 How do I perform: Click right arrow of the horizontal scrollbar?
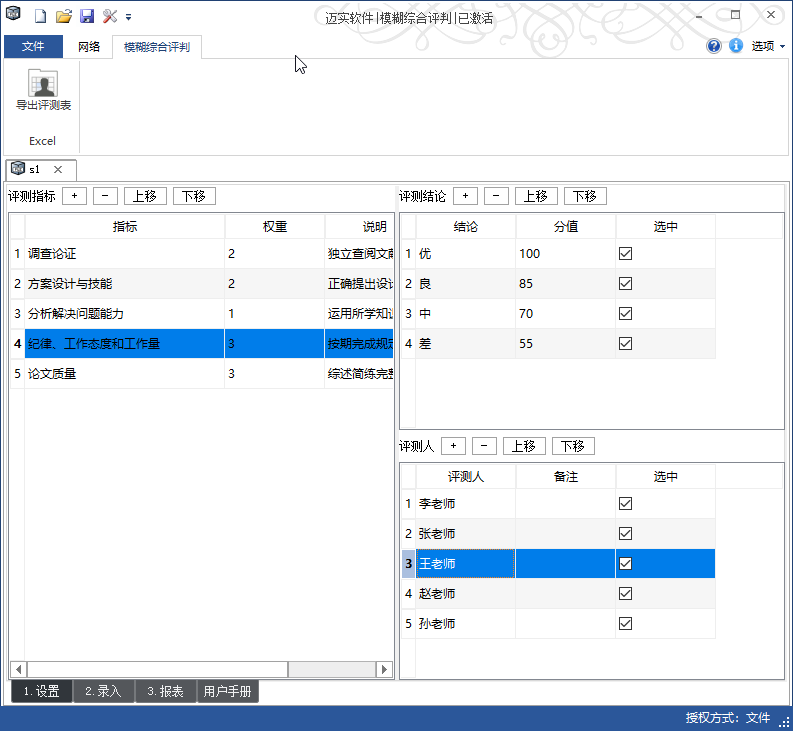[384, 669]
